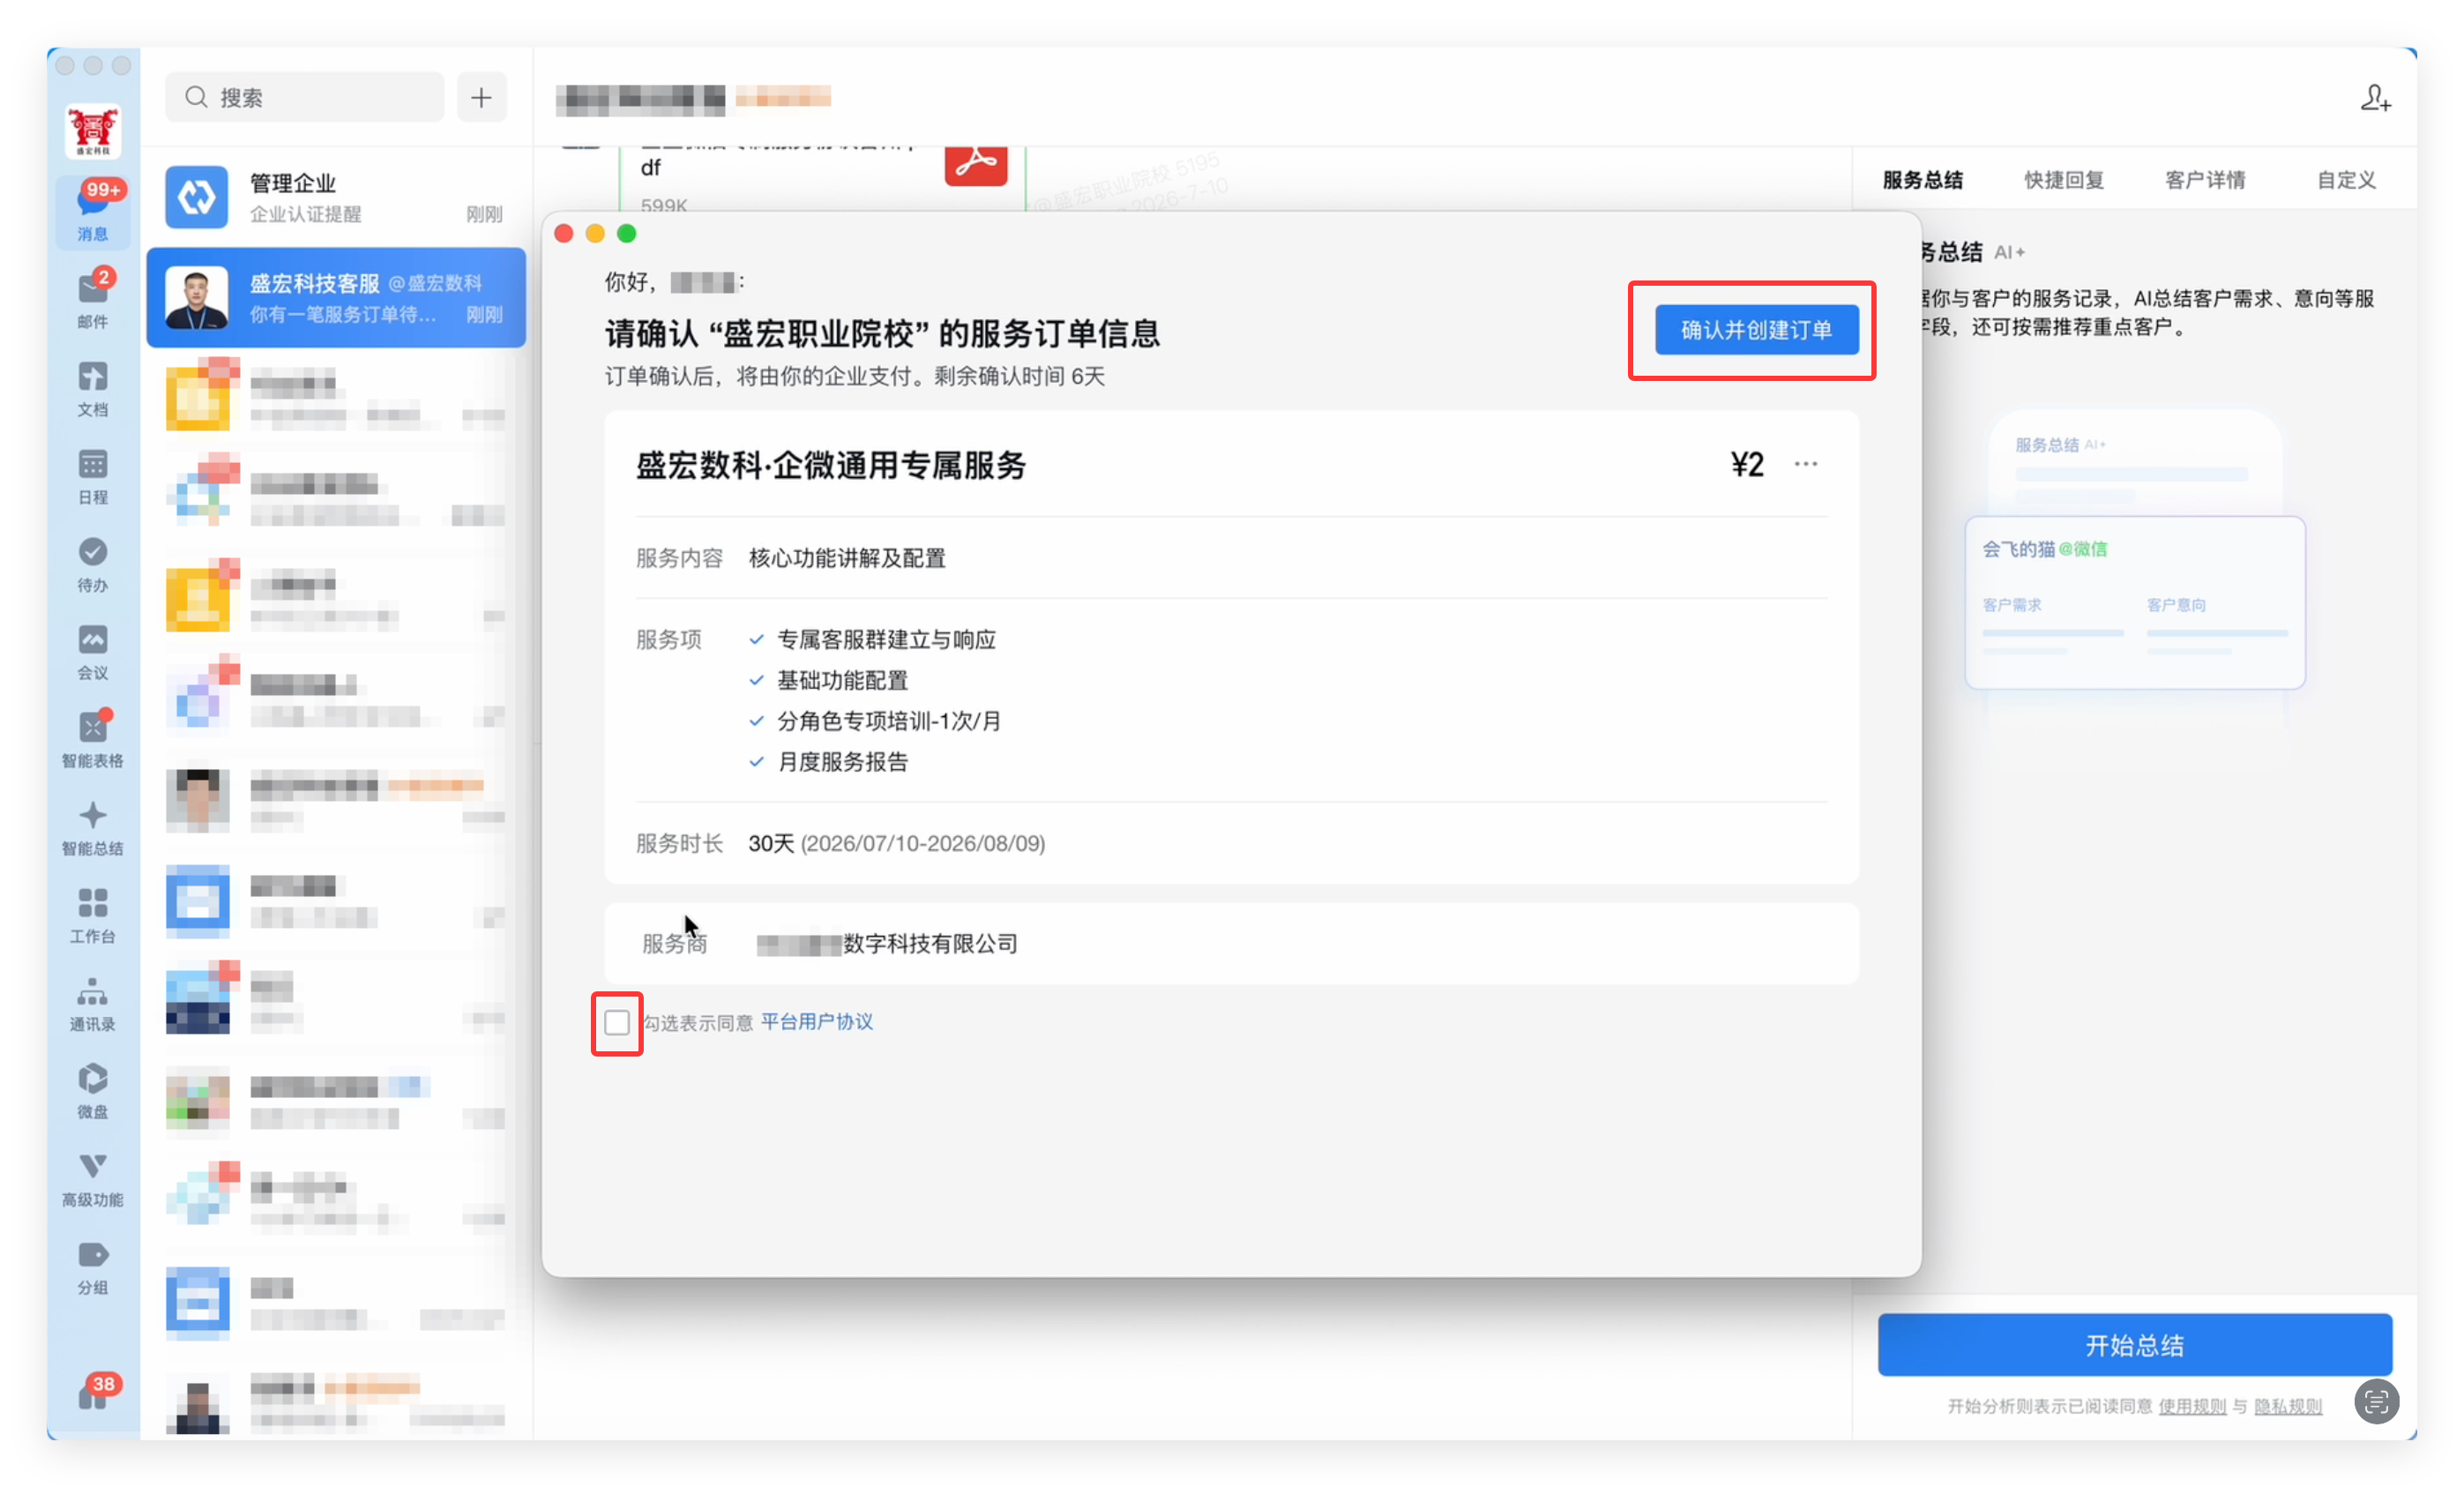Screen dimensions: 2464x1487
Task: Click the 专属客服群建立与响应 service item
Action: point(886,639)
